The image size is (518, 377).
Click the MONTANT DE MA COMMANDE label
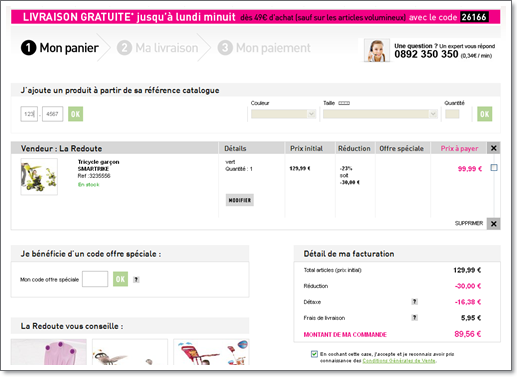click(x=345, y=334)
